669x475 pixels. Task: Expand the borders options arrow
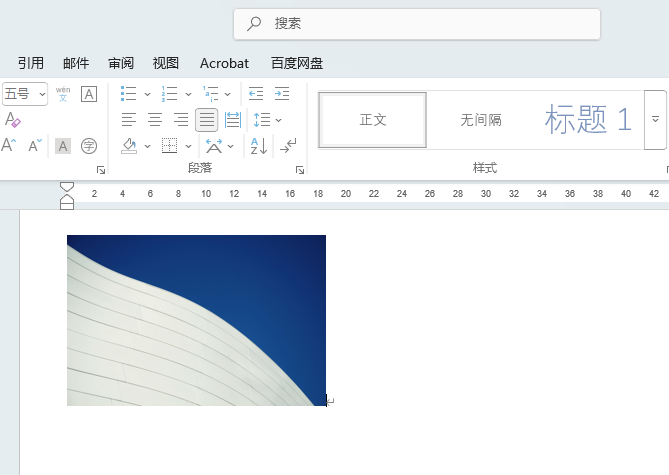coord(189,146)
